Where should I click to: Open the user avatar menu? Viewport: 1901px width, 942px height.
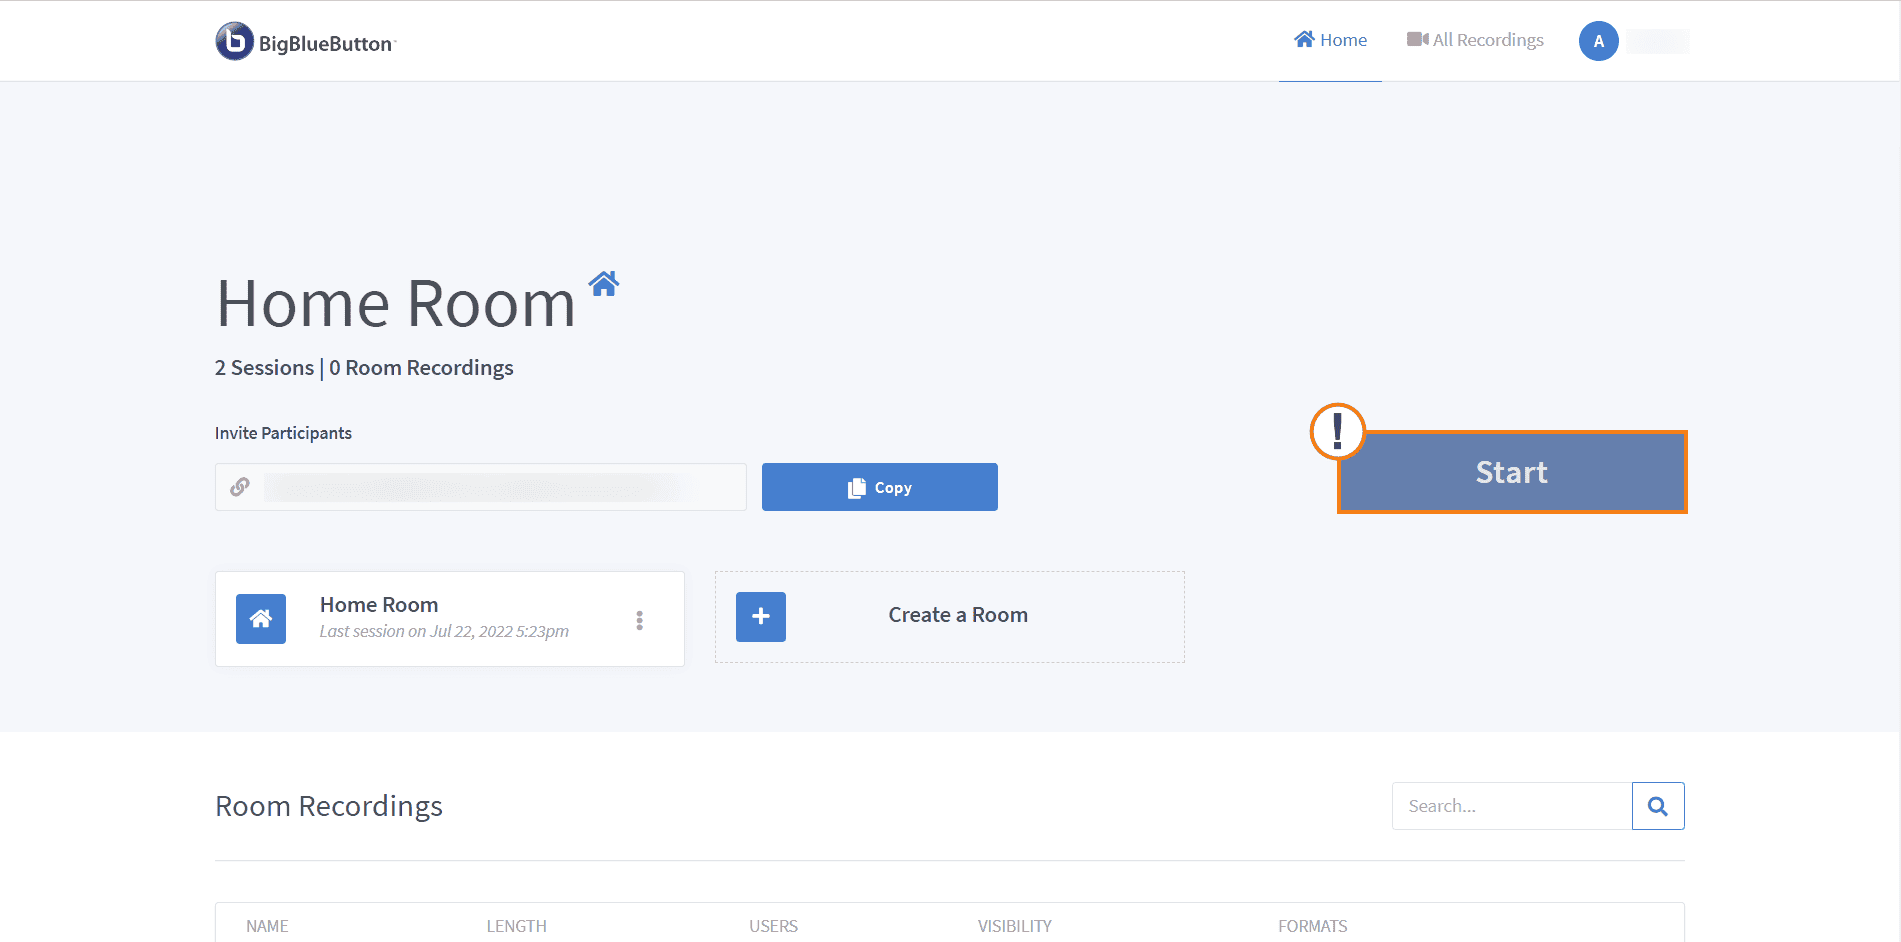tap(1598, 41)
